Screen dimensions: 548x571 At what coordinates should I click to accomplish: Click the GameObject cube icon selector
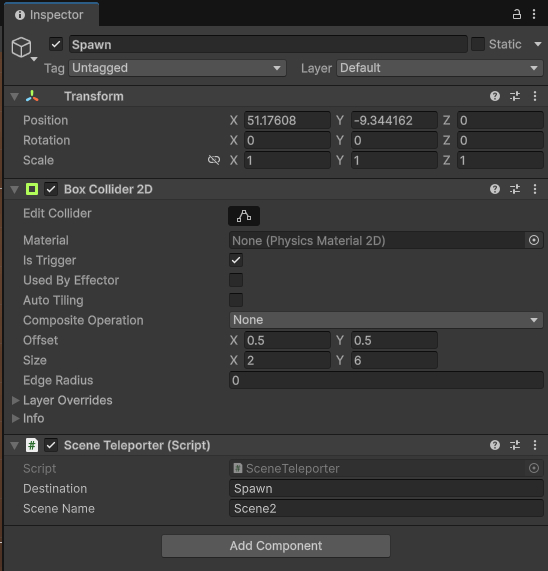[24, 48]
